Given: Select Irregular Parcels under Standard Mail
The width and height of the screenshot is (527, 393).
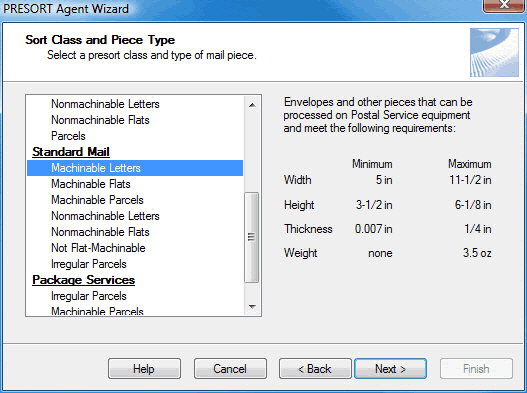Looking at the screenshot, I should pos(135,264).
